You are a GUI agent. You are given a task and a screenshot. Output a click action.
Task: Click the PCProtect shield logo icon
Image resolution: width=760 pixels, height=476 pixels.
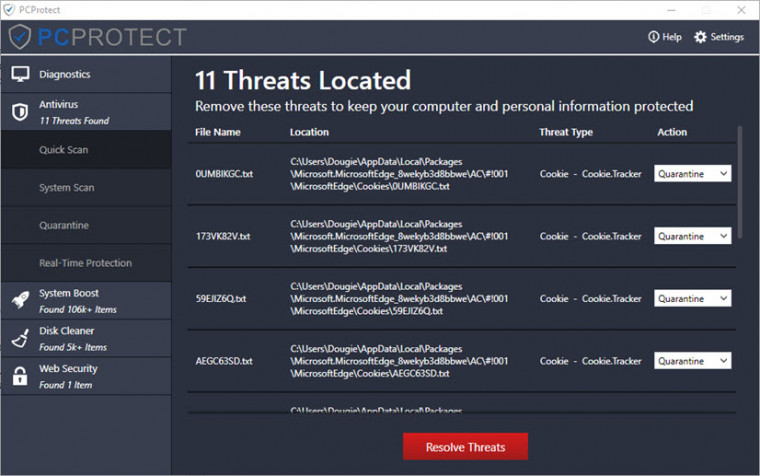coord(20,37)
